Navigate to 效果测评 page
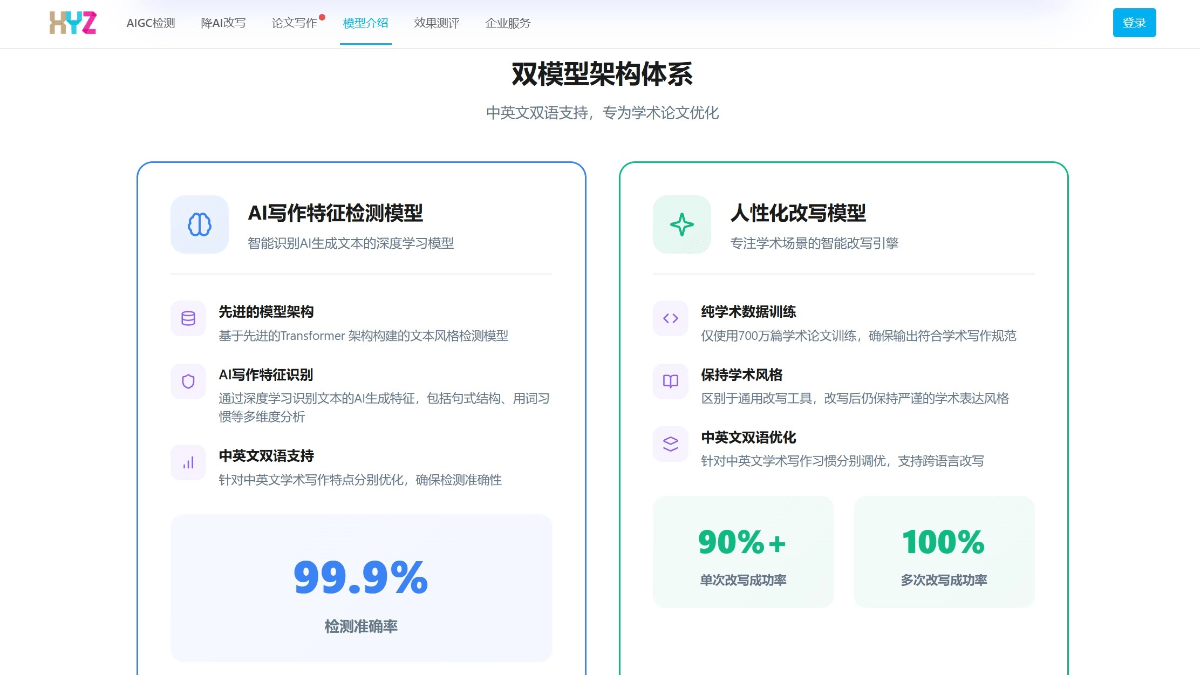The width and height of the screenshot is (1200, 675). point(437,23)
